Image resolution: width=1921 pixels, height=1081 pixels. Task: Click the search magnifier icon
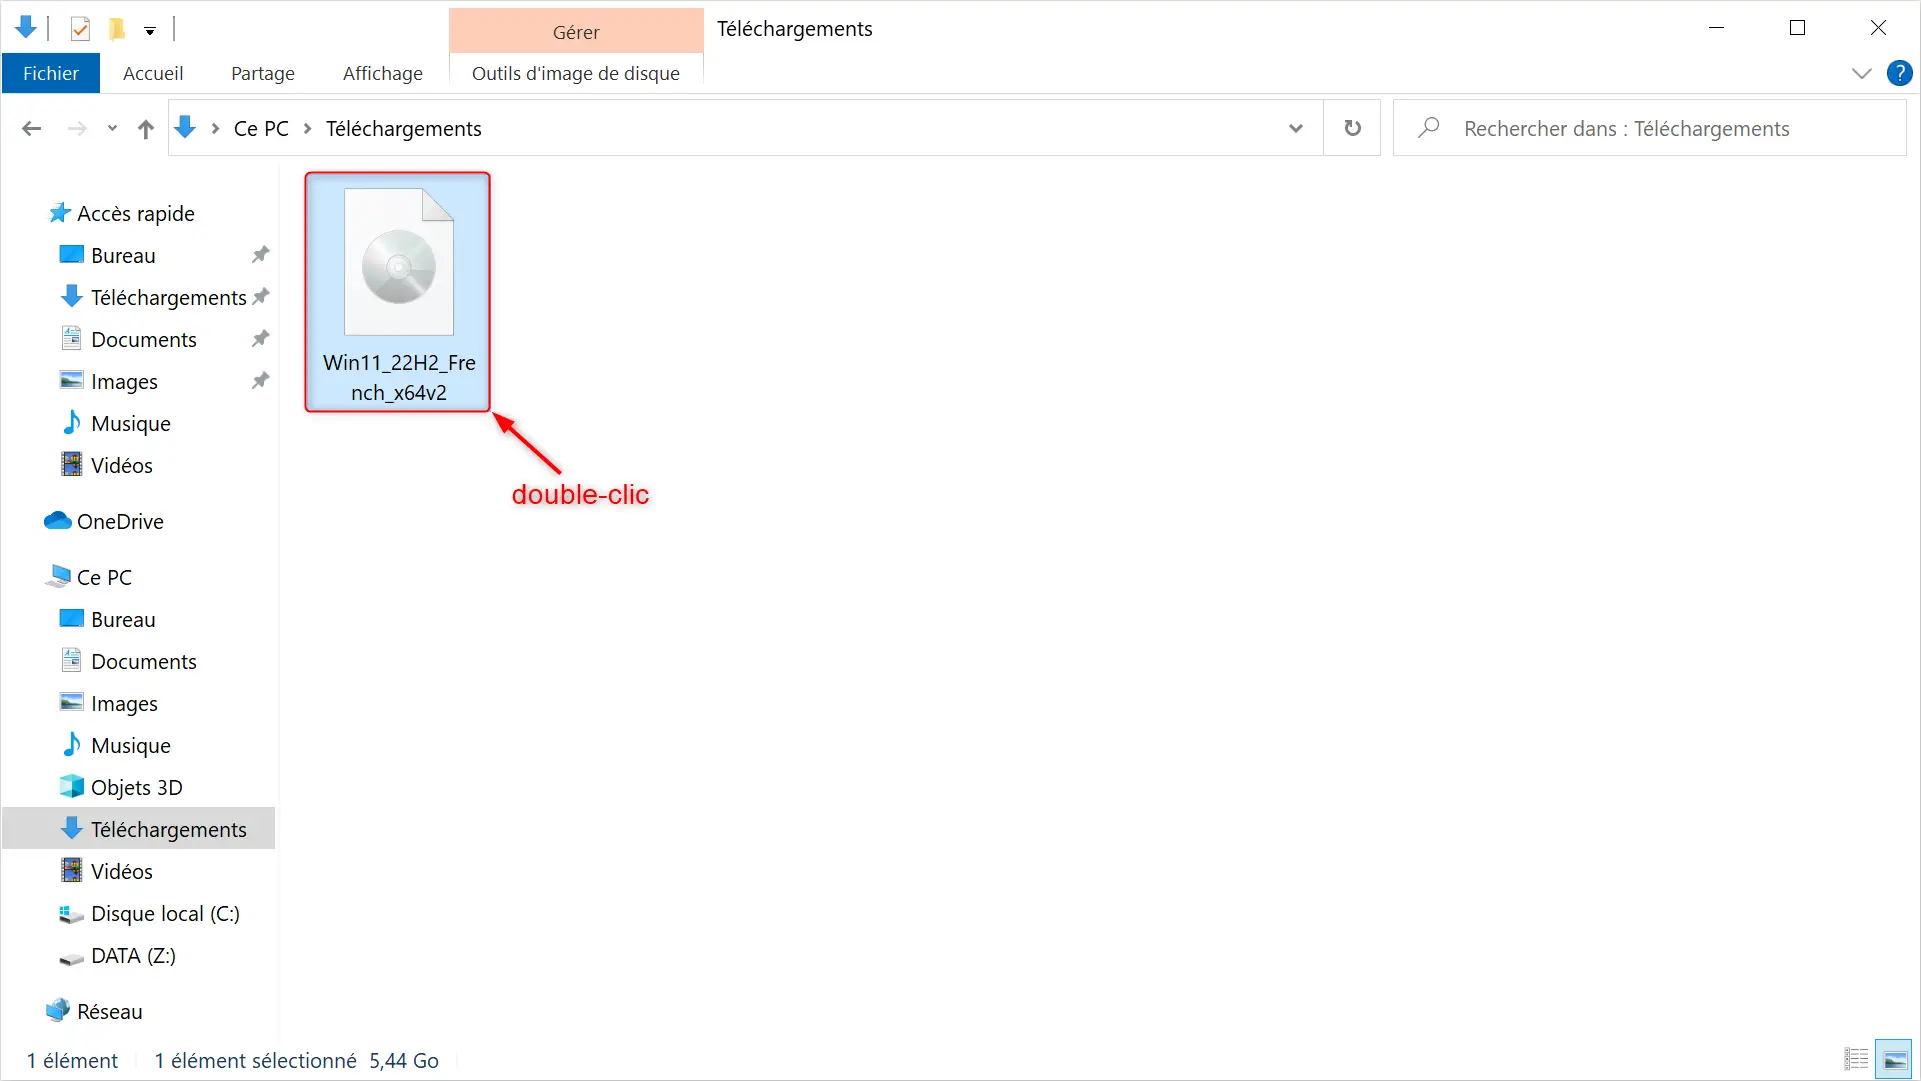point(1429,127)
